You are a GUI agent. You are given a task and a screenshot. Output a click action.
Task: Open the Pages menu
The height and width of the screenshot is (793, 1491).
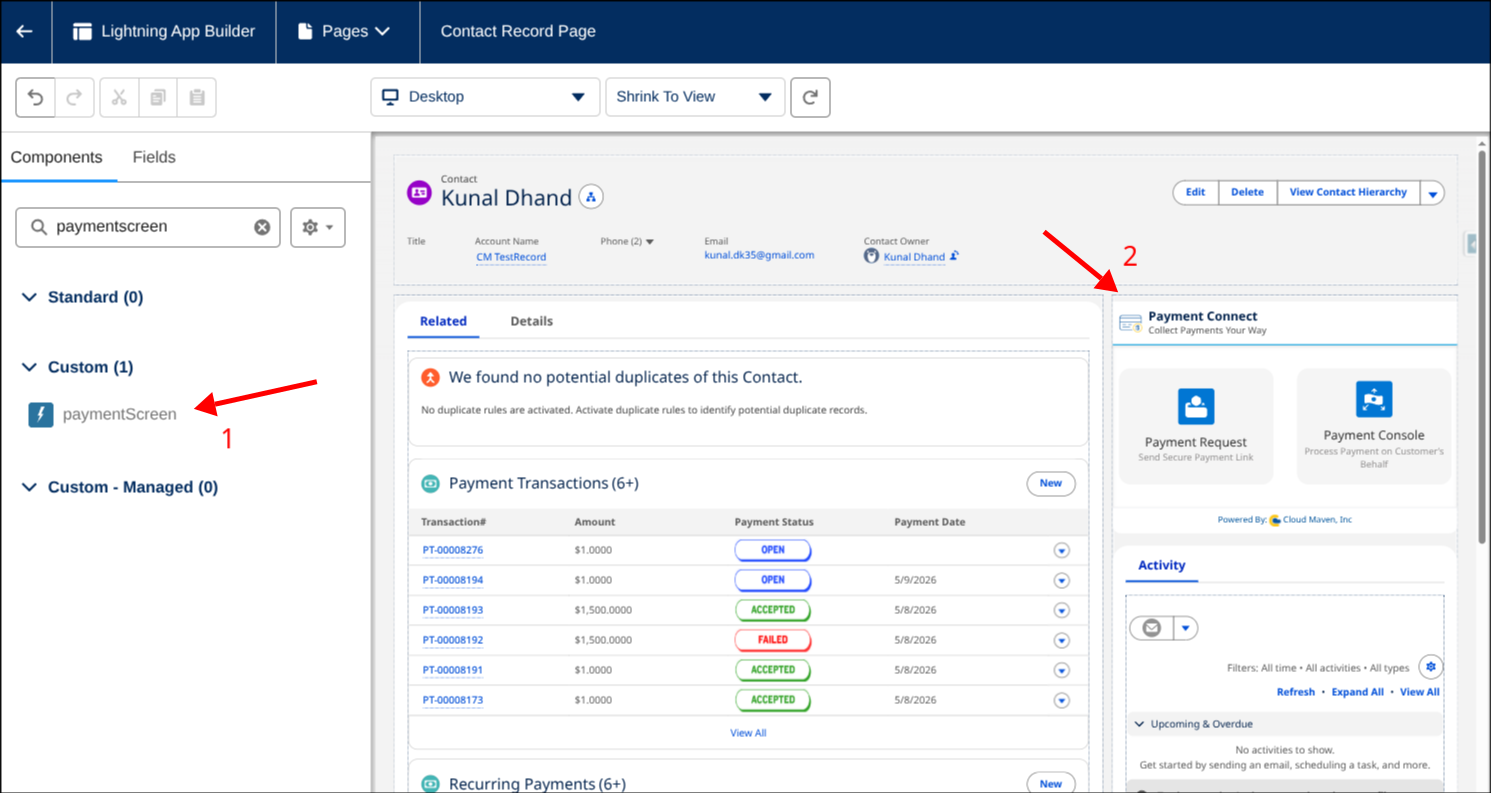tap(344, 31)
